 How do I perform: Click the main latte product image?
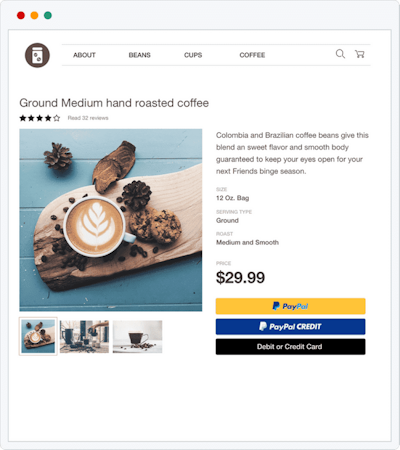click(111, 220)
